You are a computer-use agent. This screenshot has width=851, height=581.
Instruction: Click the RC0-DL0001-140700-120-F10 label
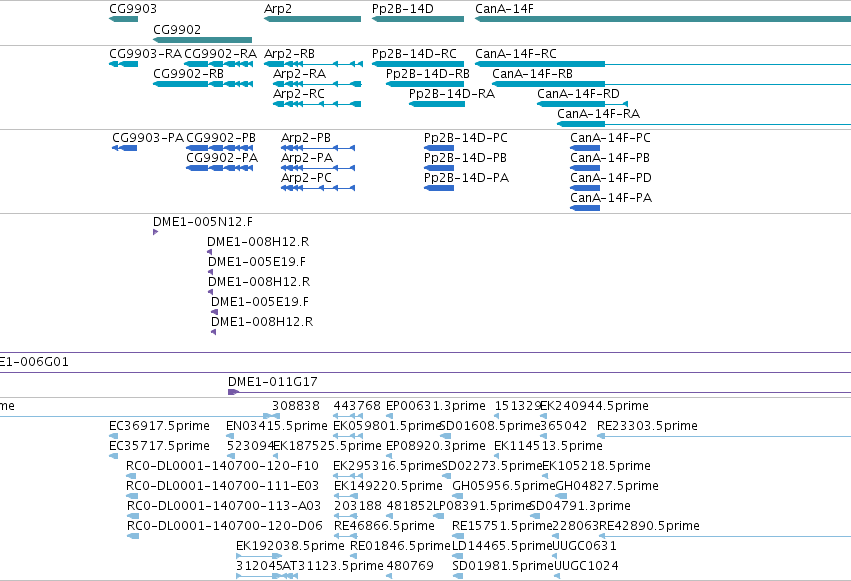223,466
